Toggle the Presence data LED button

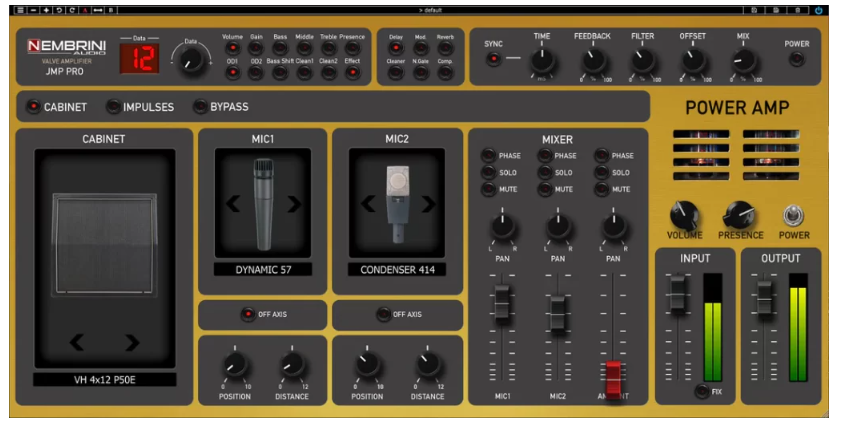click(x=352, y=48)
